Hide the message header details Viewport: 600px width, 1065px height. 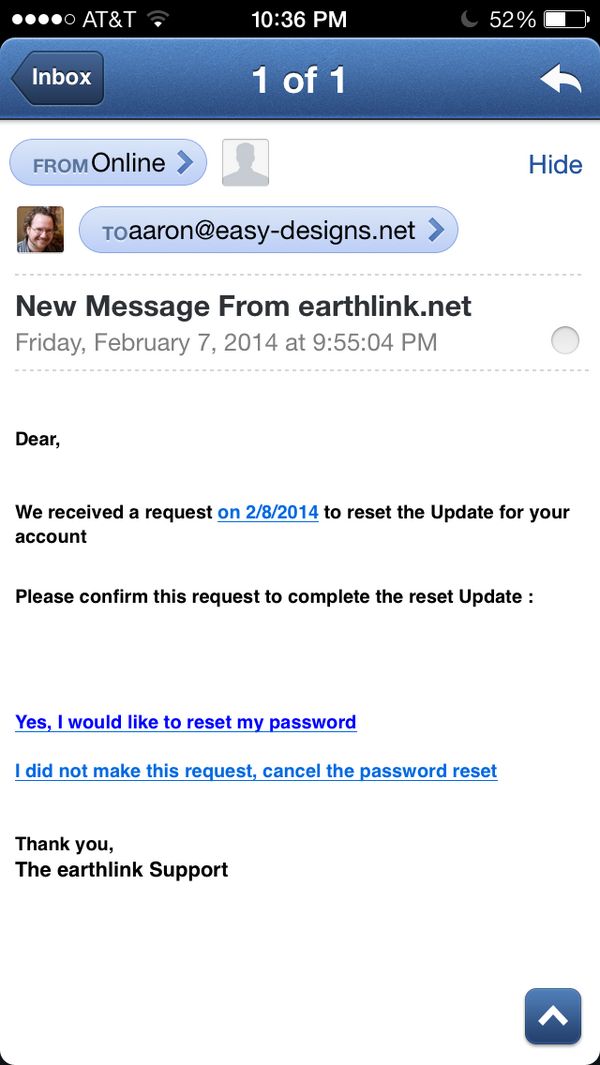click(x=555, y=165)
